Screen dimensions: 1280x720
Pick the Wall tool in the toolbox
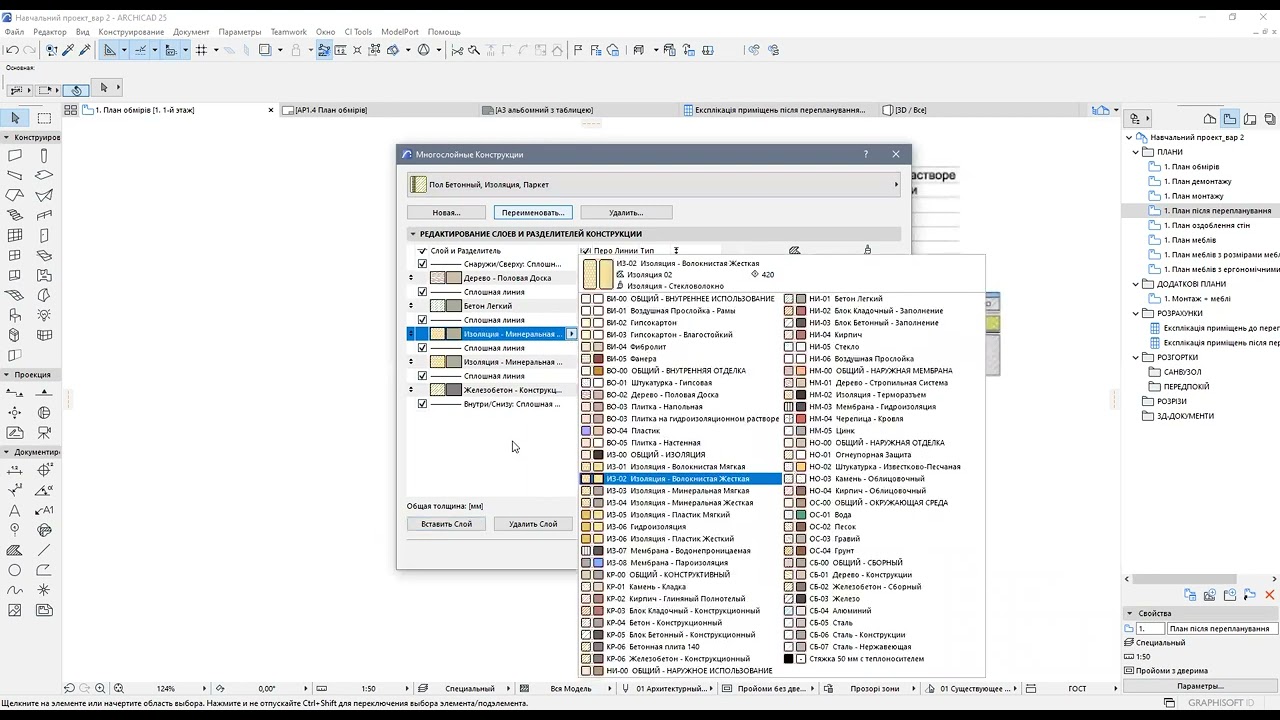tap(15, 156)
